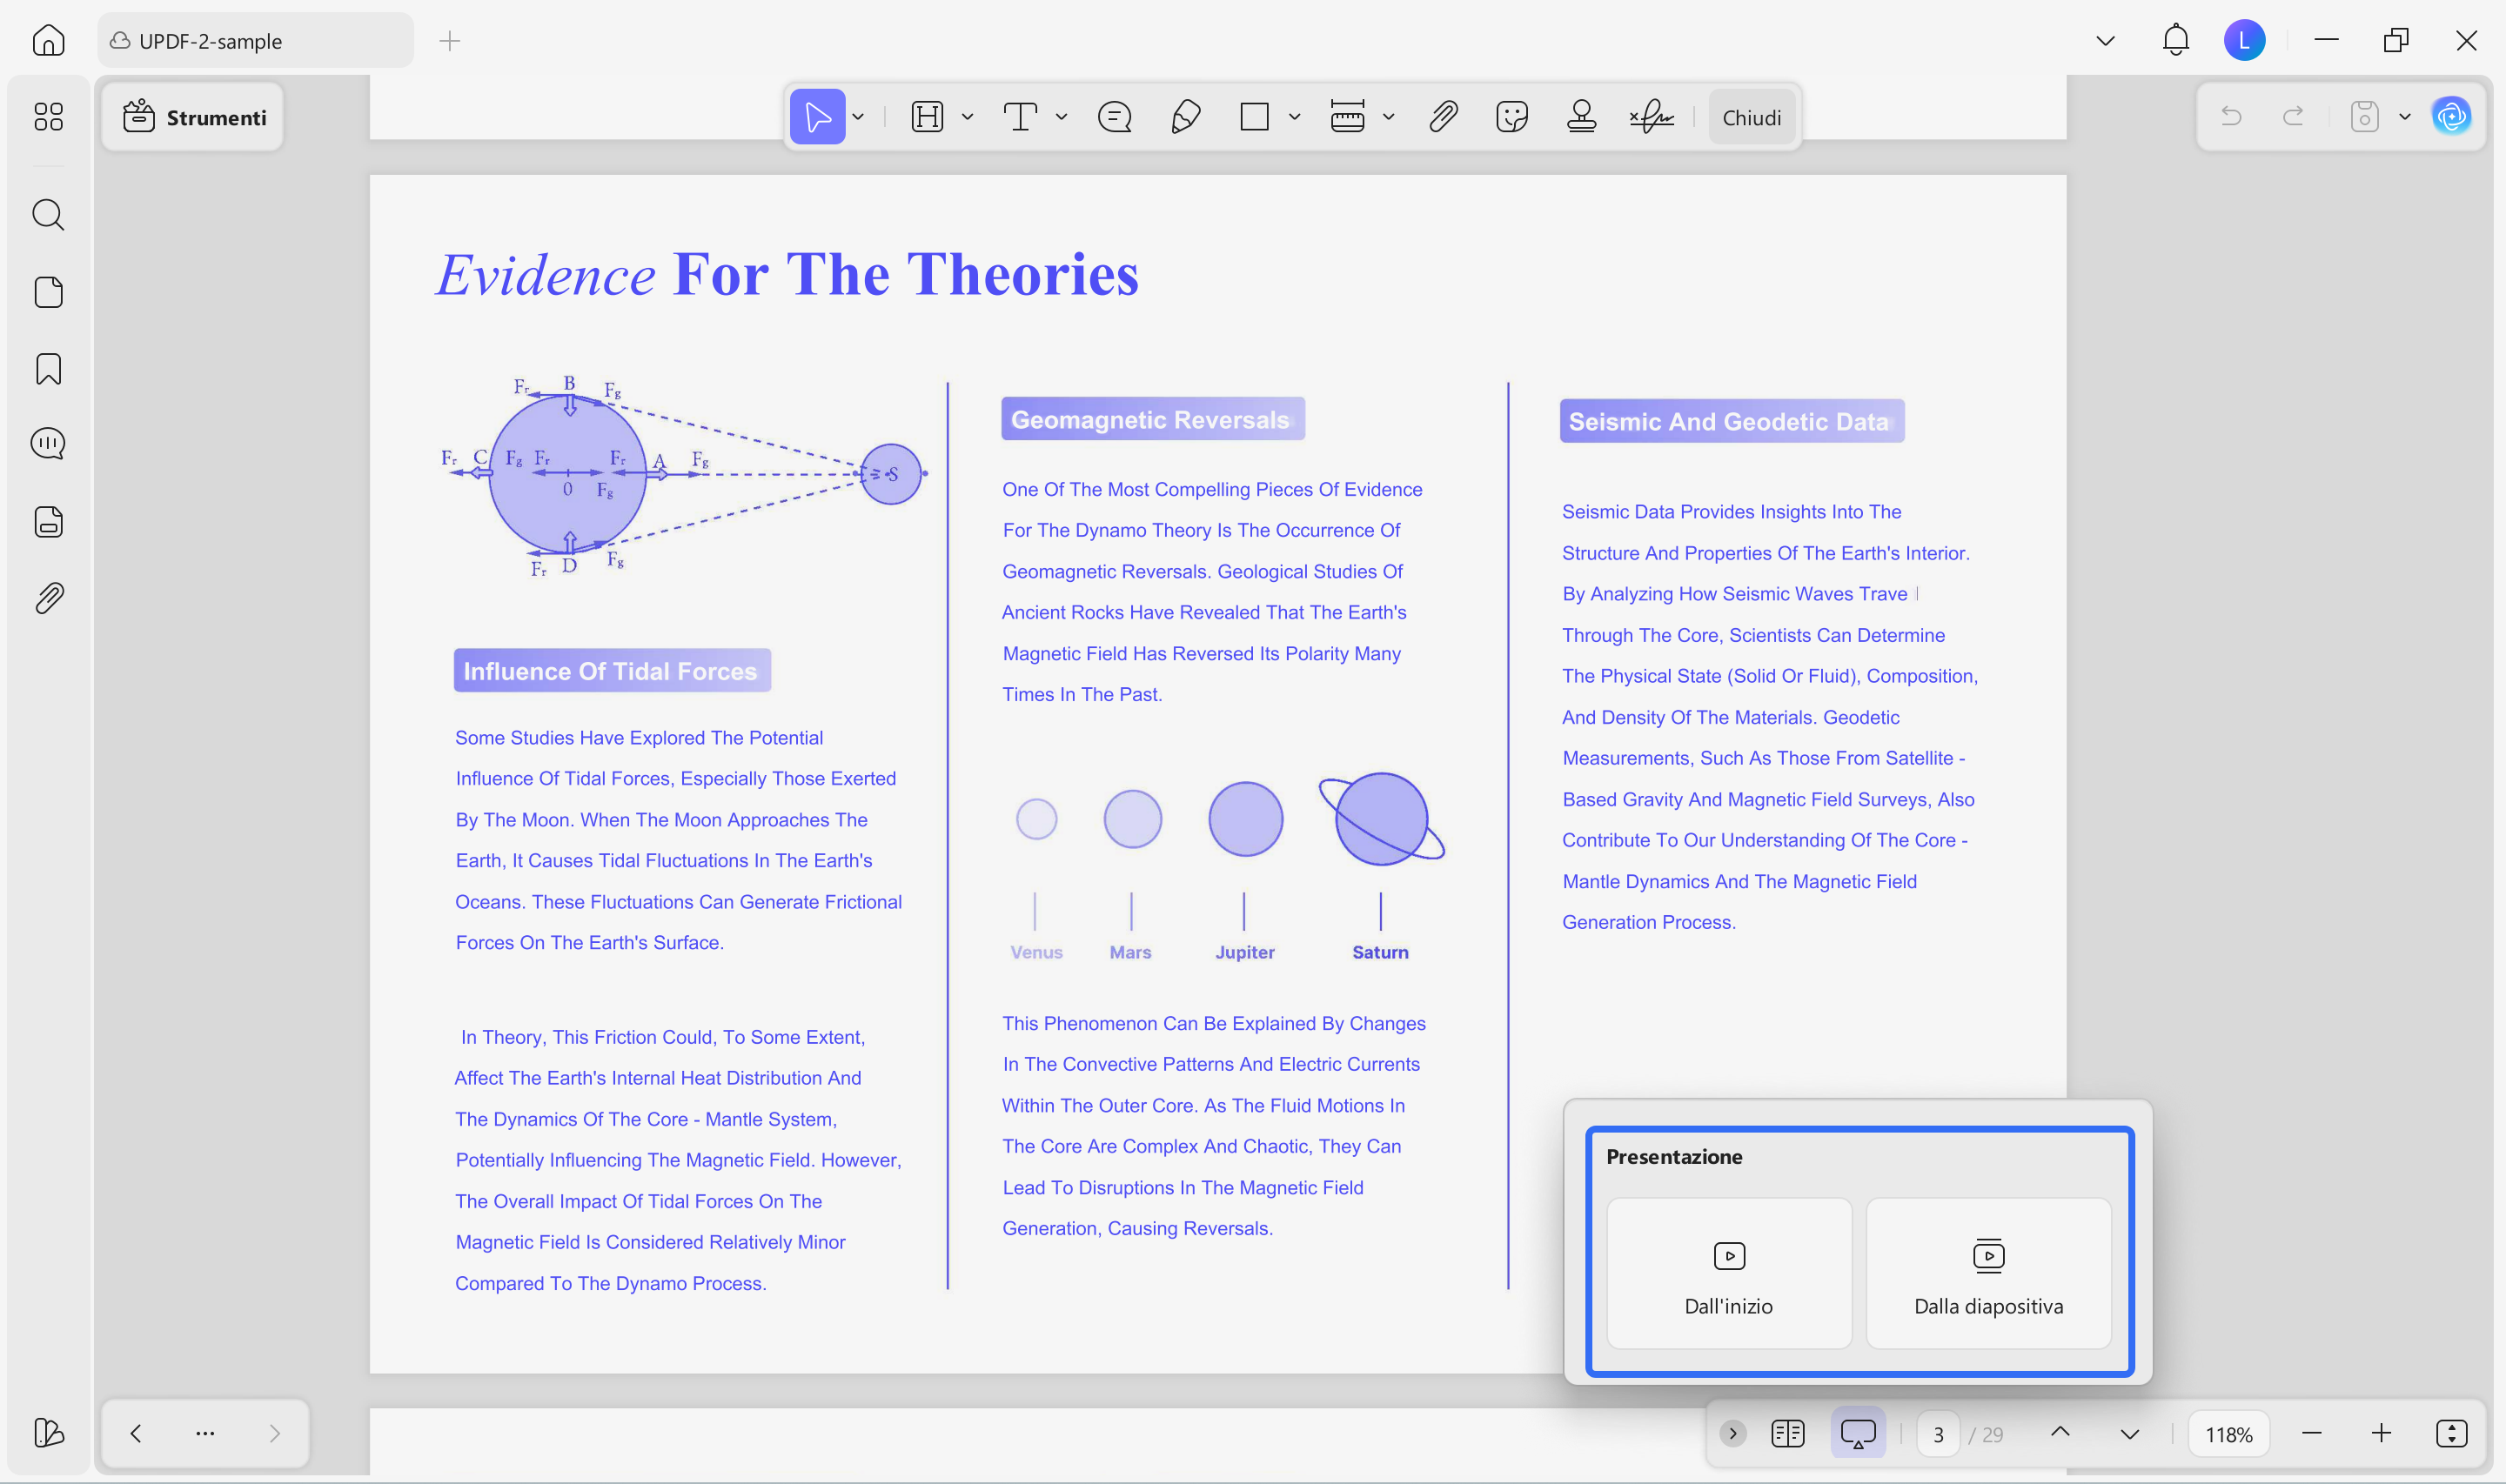Open the UPDF AI assistant icon

click(2451, 117)
